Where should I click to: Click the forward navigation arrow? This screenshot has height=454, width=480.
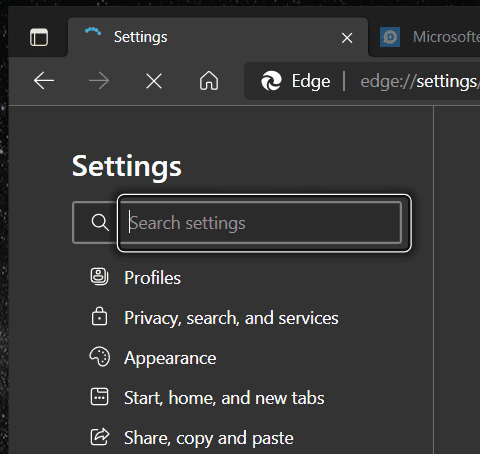[99, 81]
